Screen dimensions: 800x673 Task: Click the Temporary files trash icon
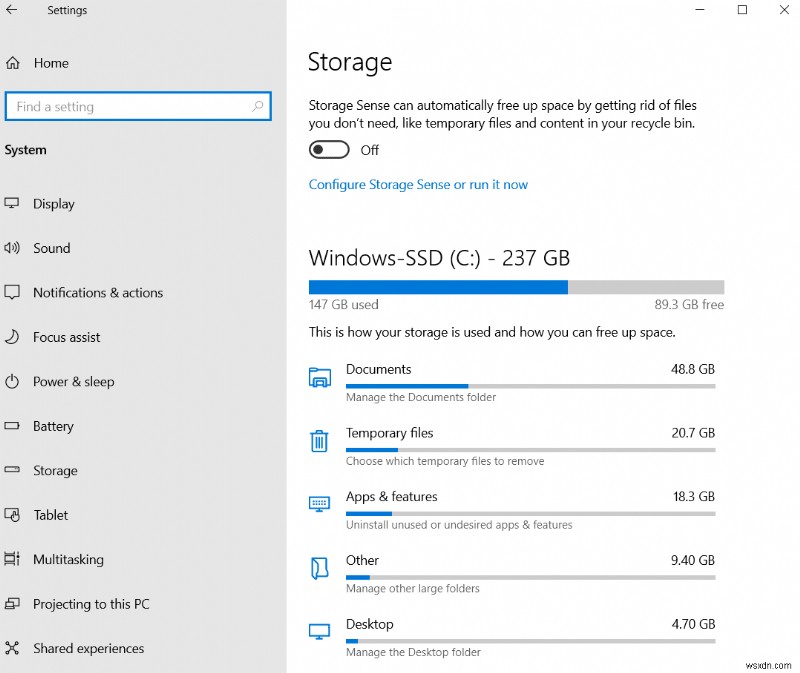[x=320, y=441]
